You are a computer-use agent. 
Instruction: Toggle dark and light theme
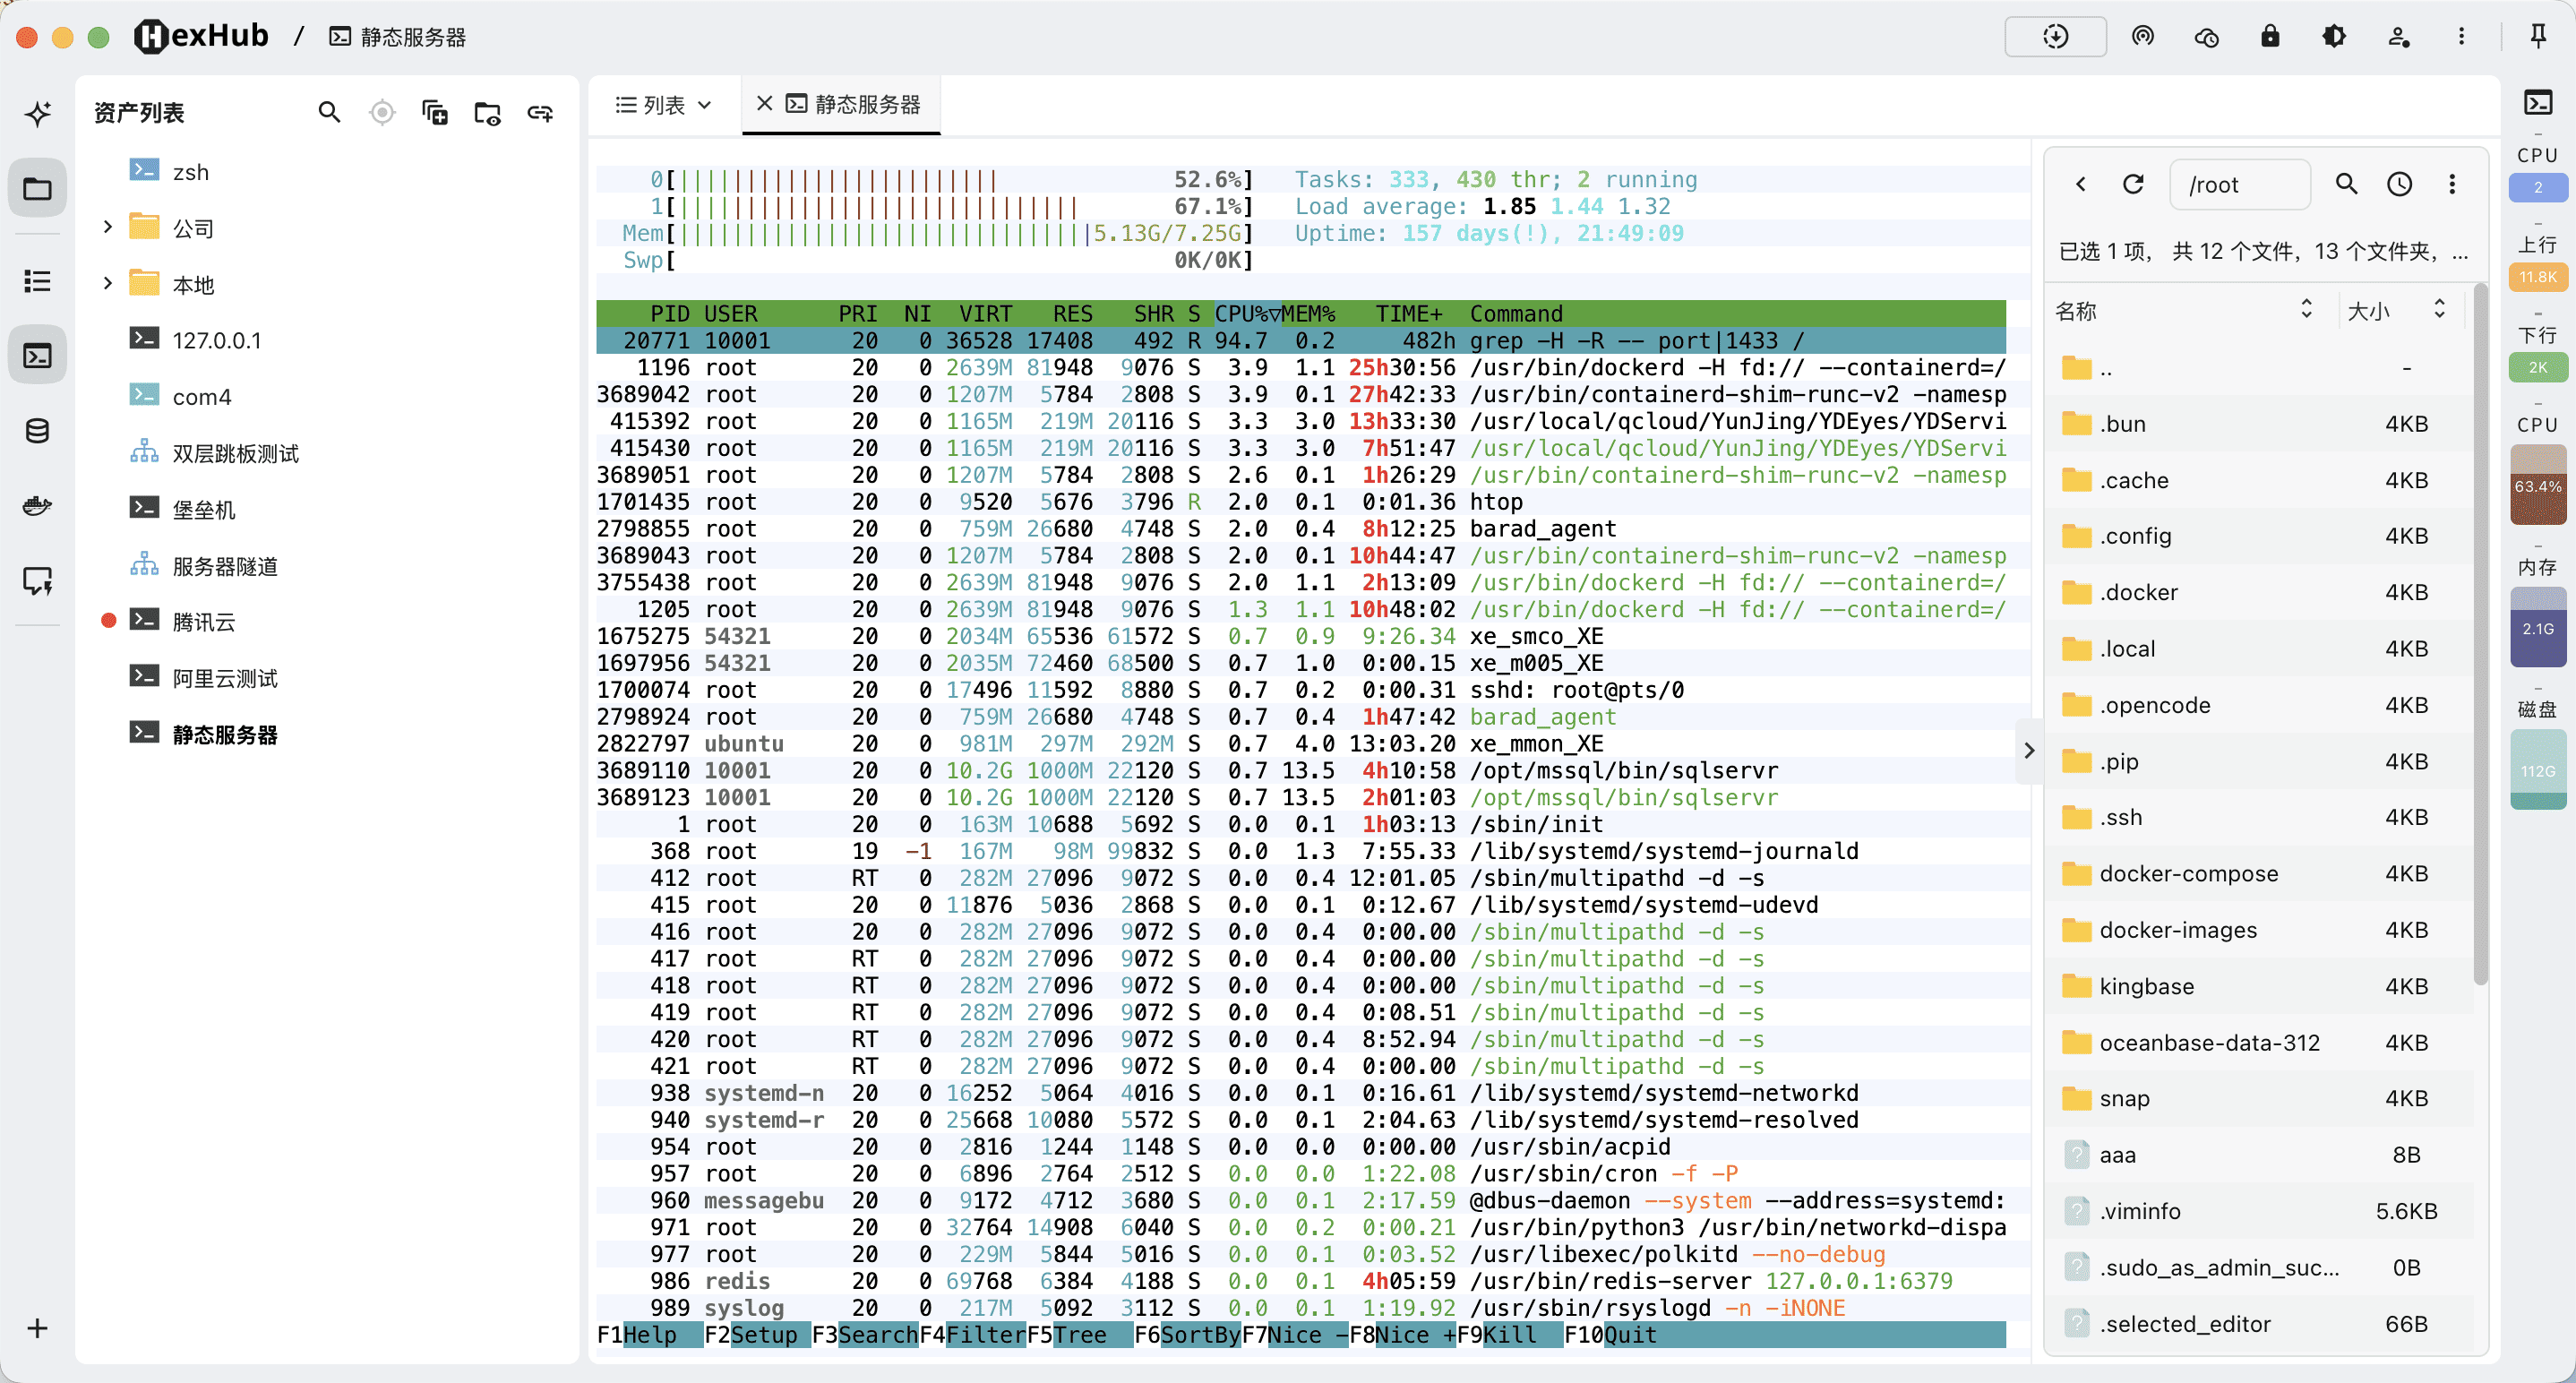2334,37
